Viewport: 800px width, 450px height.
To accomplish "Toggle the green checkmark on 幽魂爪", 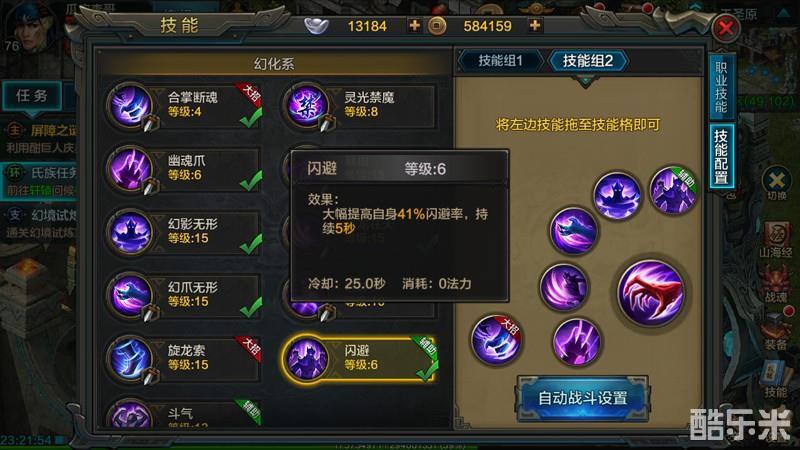I will pos(251,181).
